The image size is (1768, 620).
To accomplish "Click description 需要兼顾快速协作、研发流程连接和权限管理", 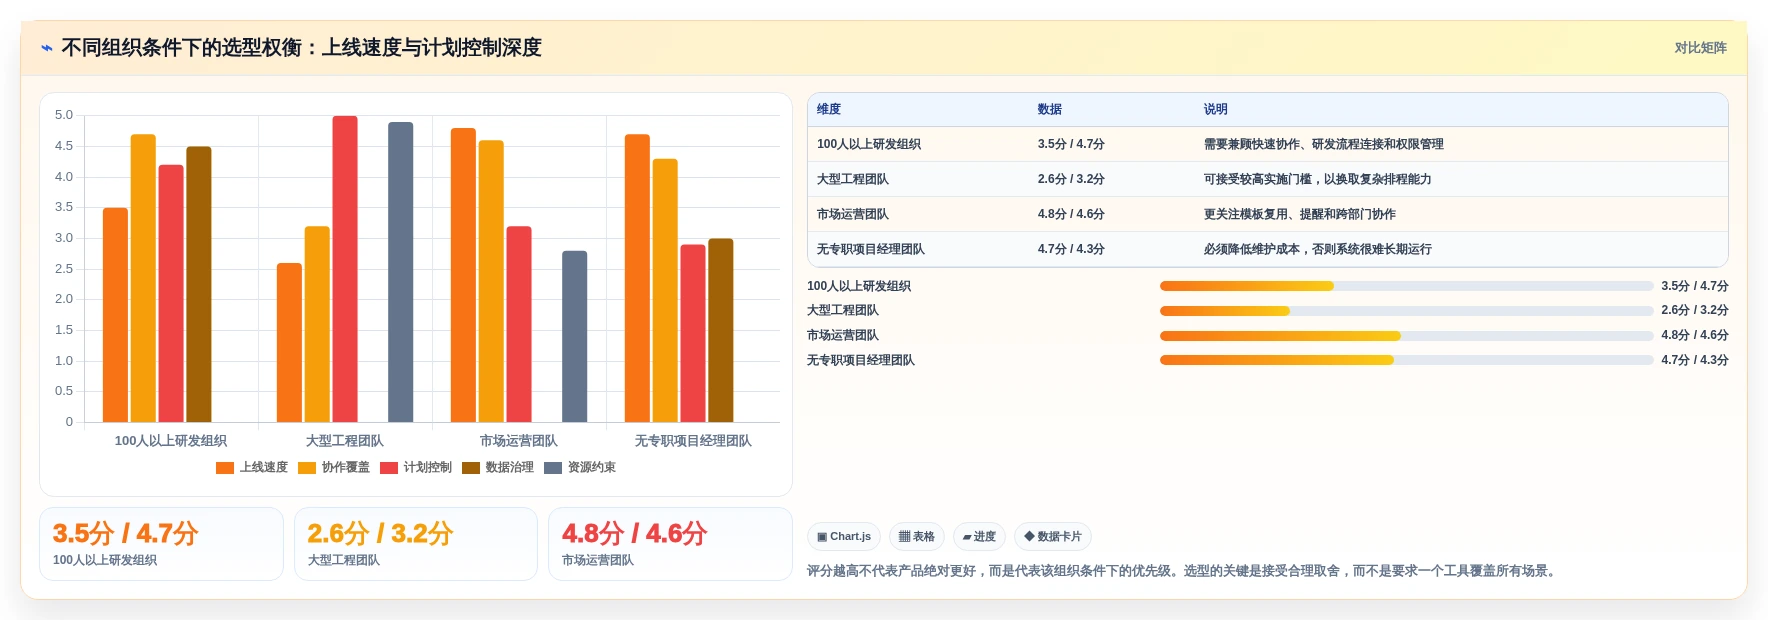I will pyautogui.click(x=1323, y=144).
